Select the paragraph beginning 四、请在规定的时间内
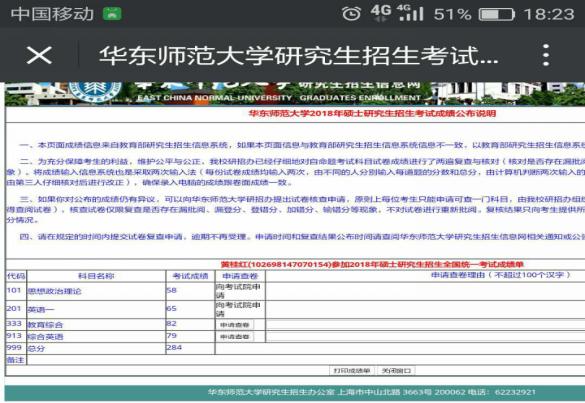 coord(302,237)
